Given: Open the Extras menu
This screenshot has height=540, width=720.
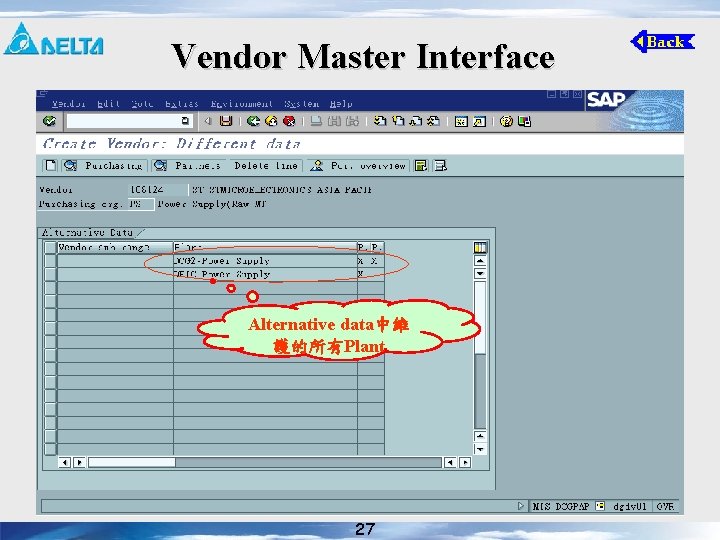Looking at the screenshot, I should 182,104.
